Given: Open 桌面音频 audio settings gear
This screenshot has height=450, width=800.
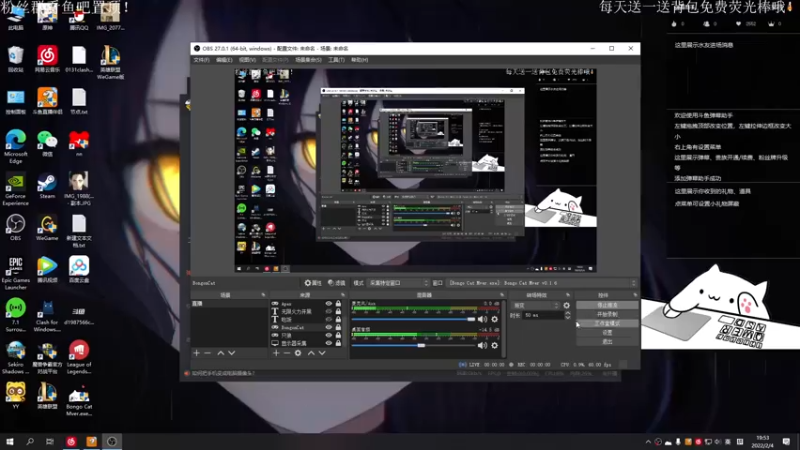Looking at the screenshot, I should coord(494,345).
